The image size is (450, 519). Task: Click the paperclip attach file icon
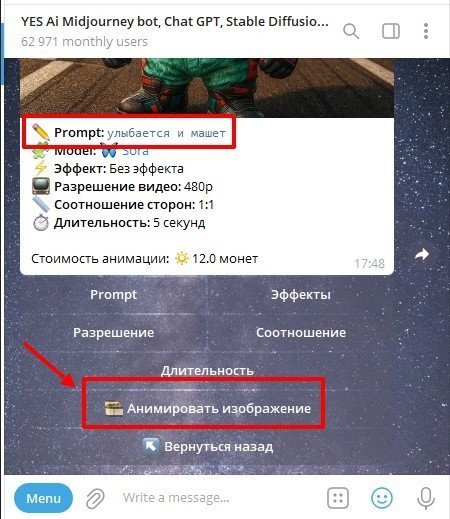coord(95,498)
